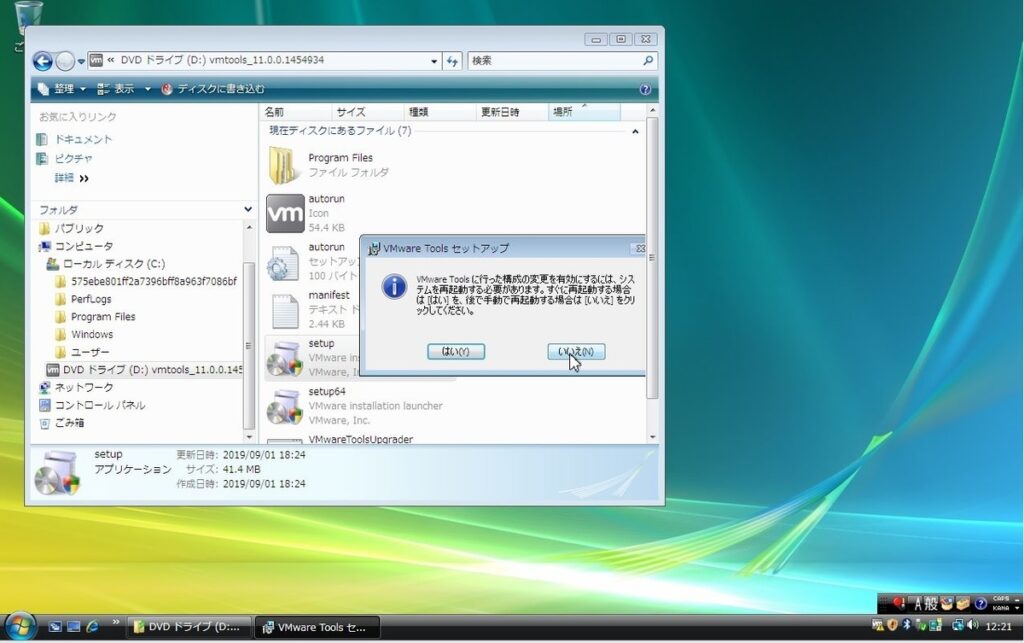
Task: Click the Bluetooth tray icon
Action: (x=906, y=625)
